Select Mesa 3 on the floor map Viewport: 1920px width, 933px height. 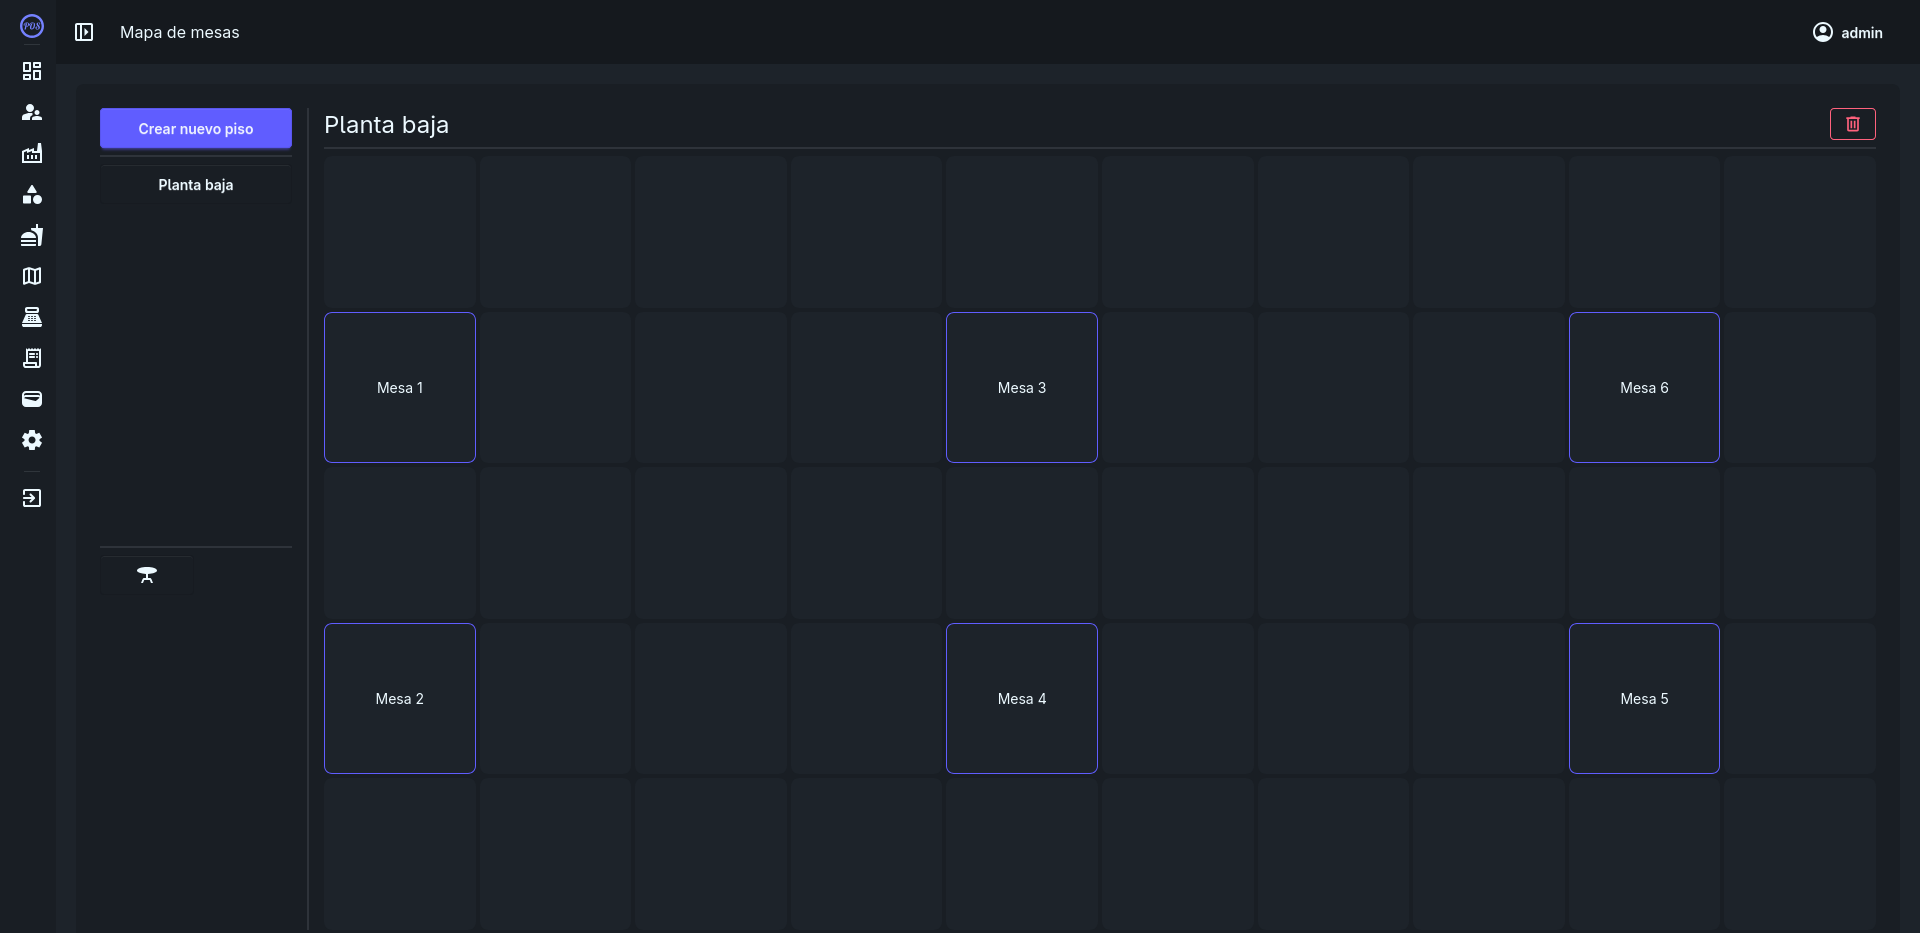pyautogui.click(x=1021, y=388)
